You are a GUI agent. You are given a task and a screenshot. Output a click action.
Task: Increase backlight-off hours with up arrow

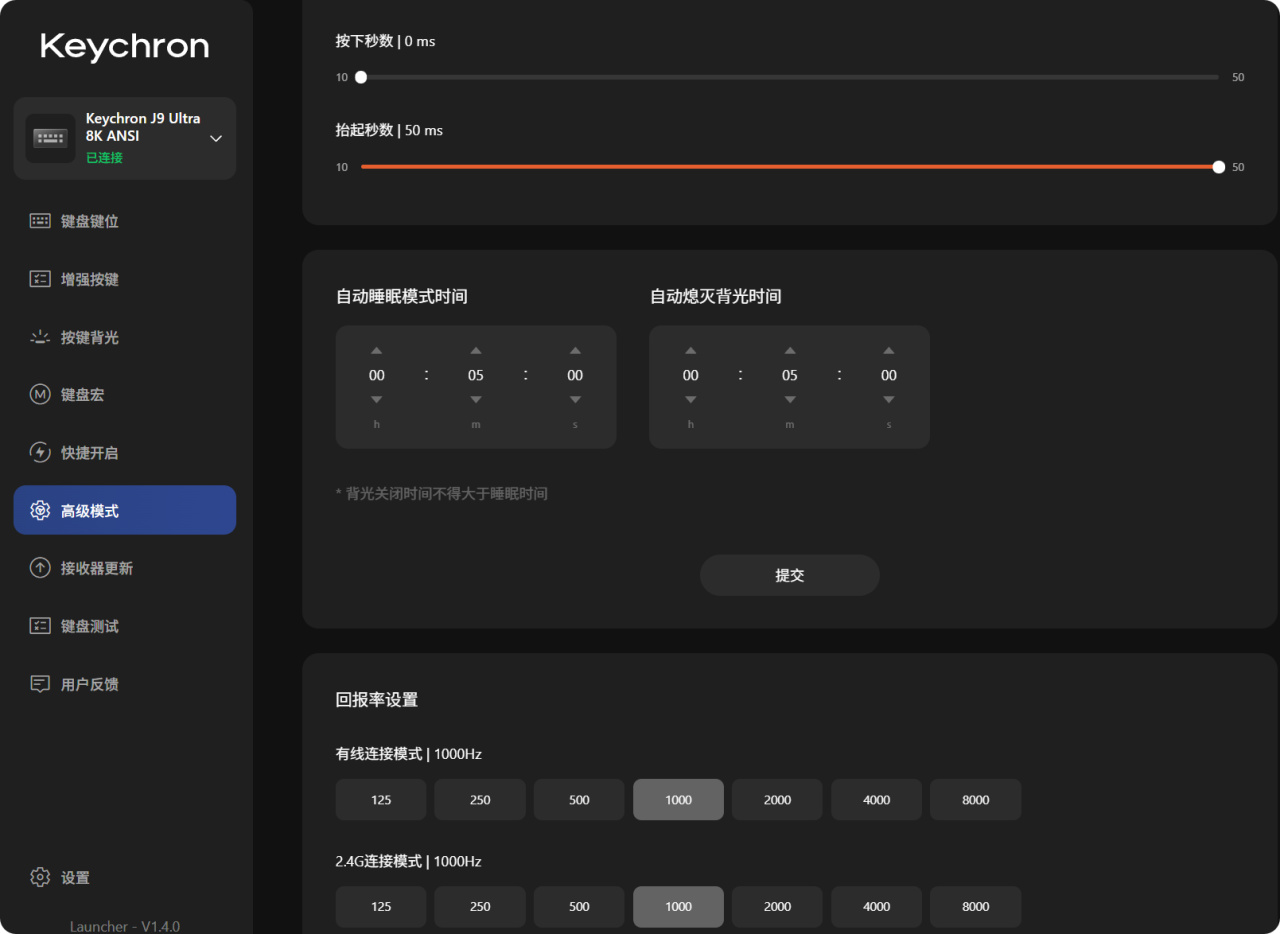(691, 351)
